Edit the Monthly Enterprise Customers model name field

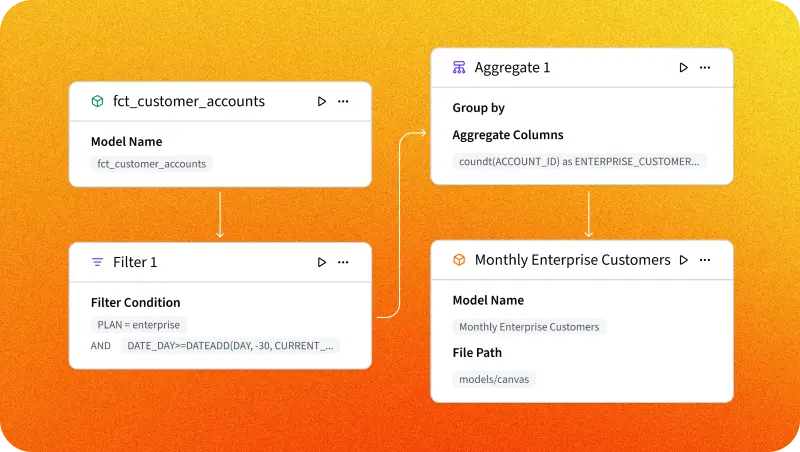[529, 326]
